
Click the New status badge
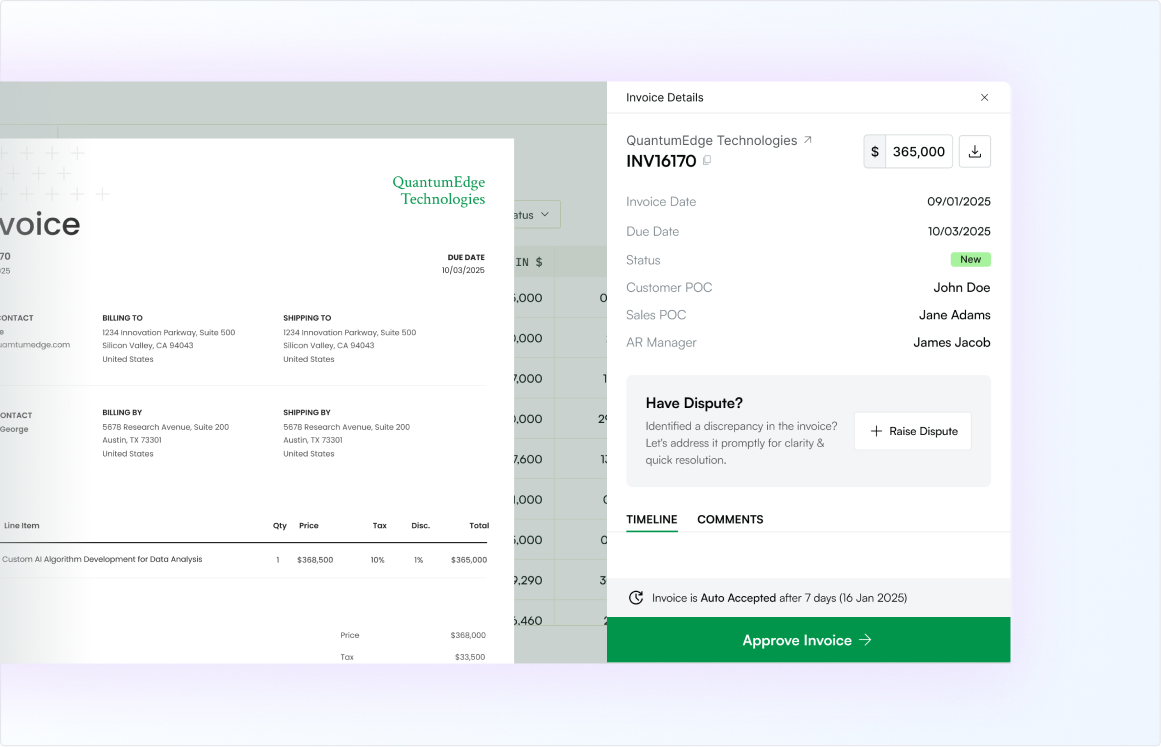pos(970,259)
